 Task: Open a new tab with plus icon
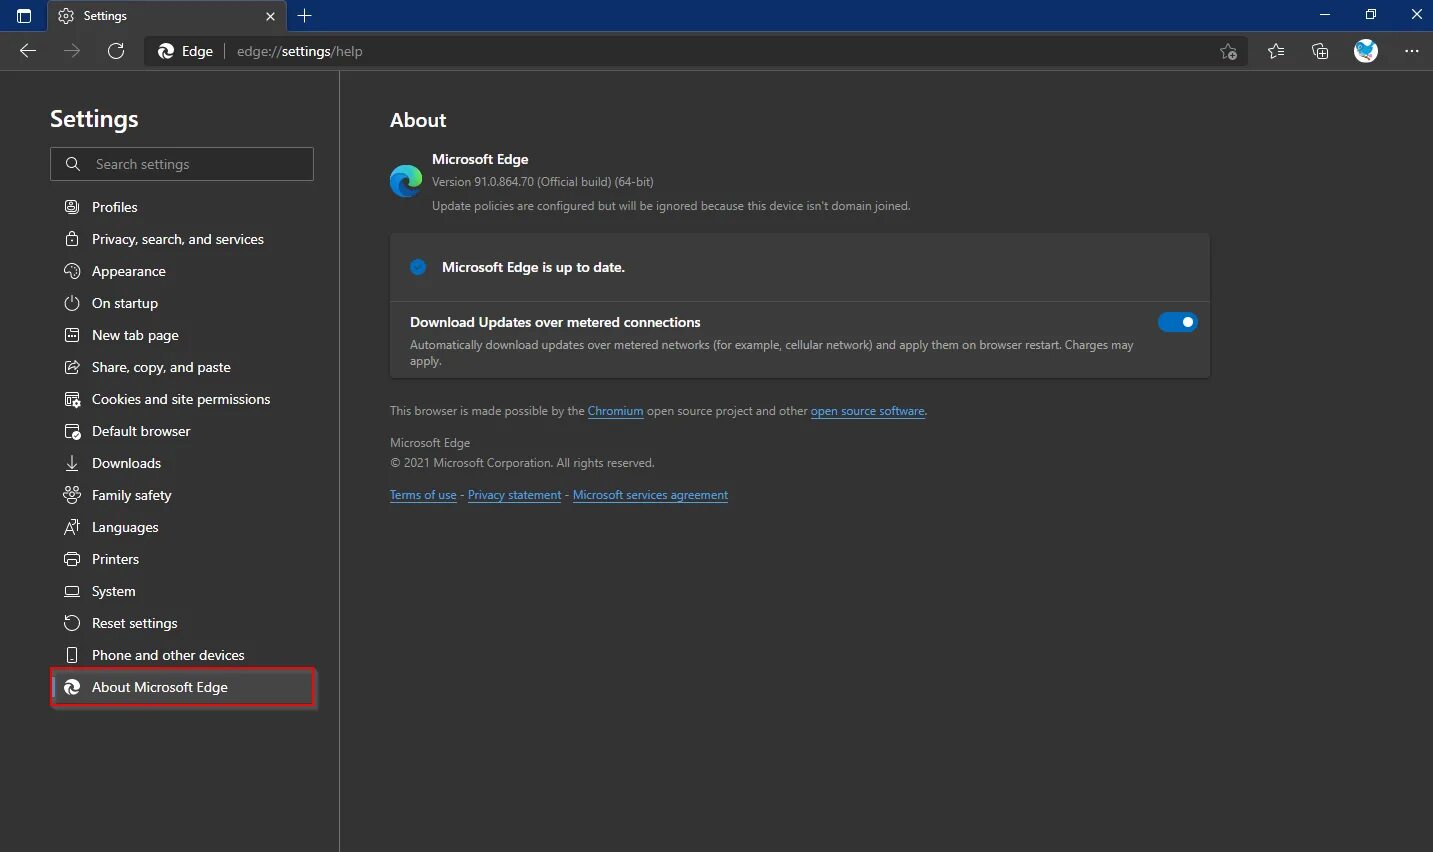pyautogui.click(x=305, y=16)
